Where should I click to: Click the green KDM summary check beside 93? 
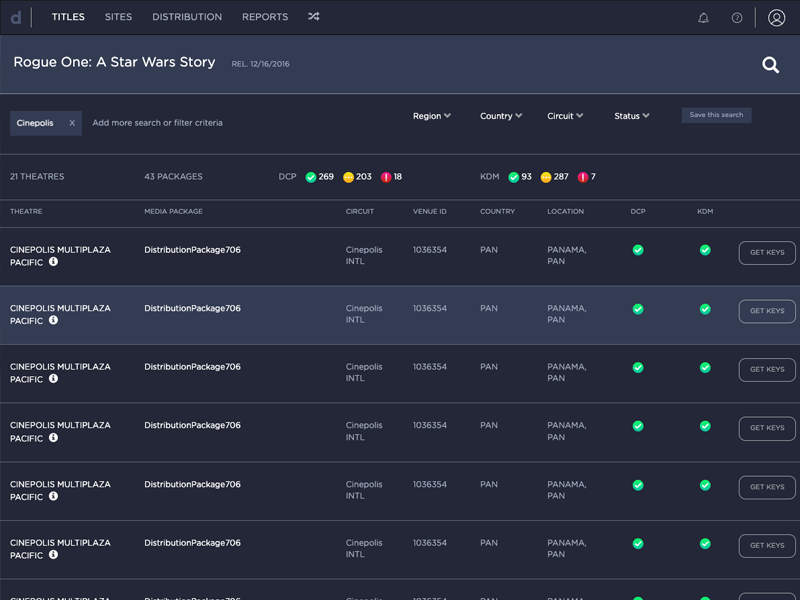pos(514,177)
